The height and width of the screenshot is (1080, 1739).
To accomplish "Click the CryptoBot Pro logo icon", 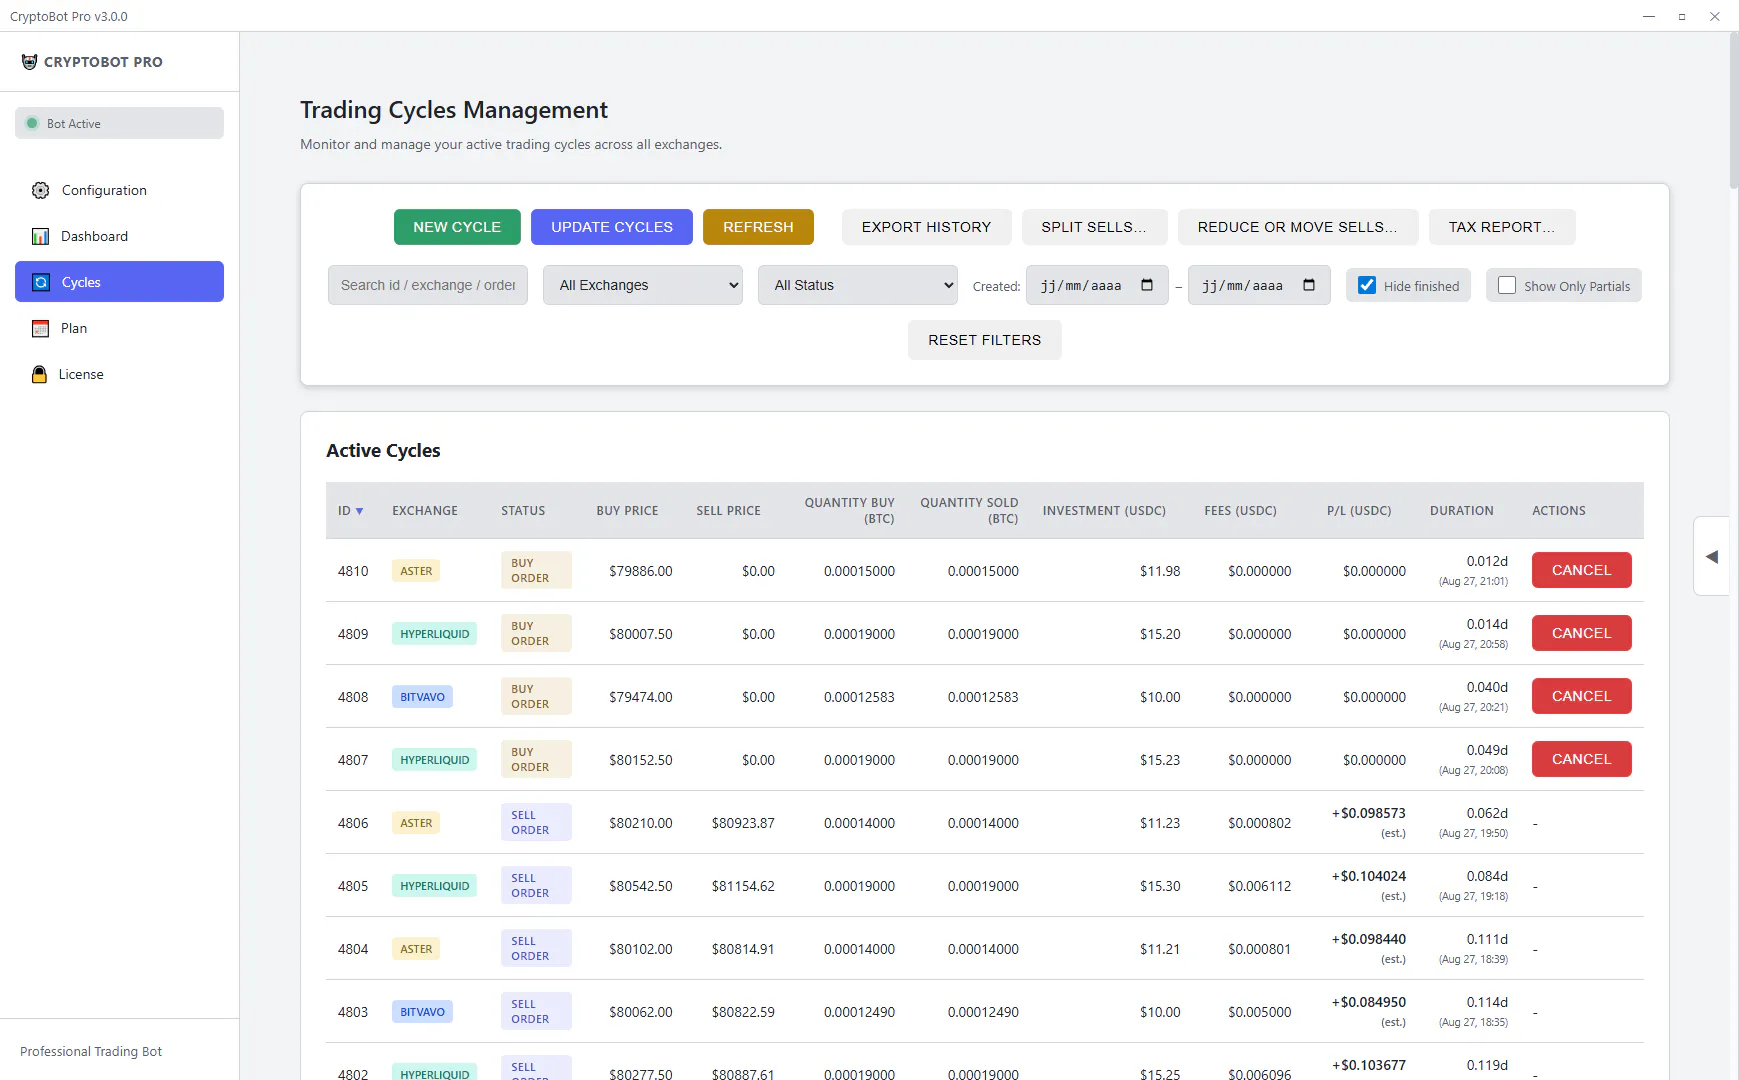I will [x=29, y=61].
